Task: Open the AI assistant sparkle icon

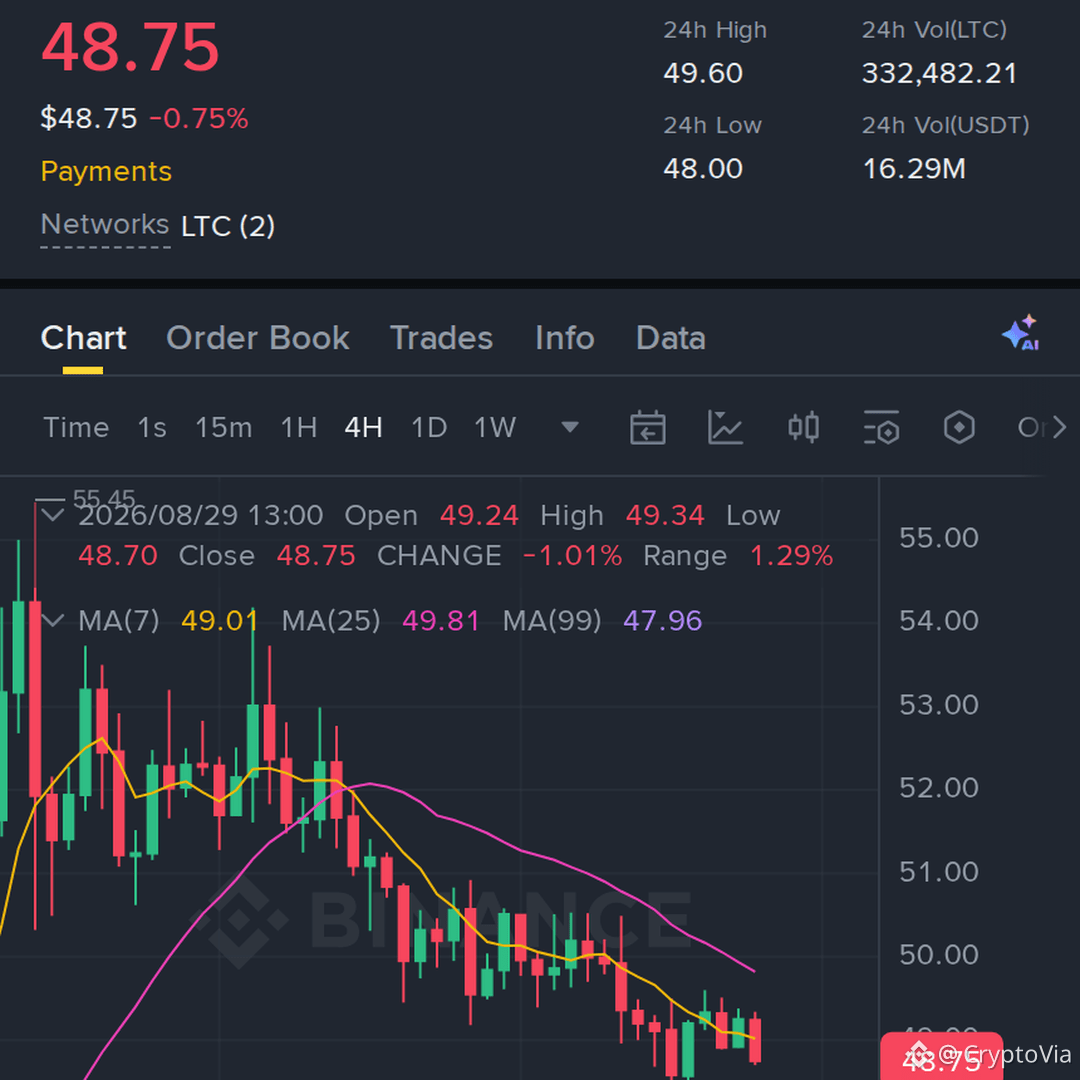Action: click(1021, 333)
